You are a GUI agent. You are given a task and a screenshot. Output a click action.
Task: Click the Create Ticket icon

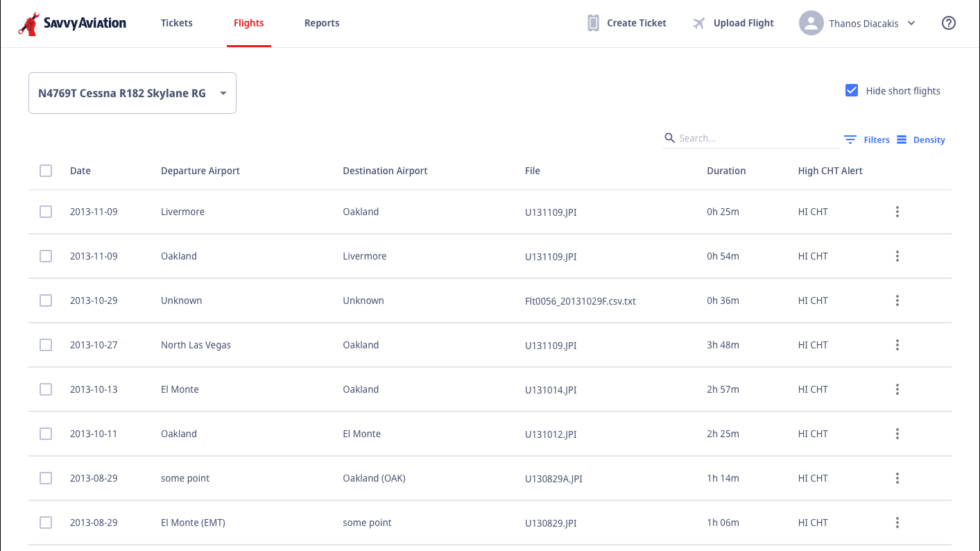593,23
